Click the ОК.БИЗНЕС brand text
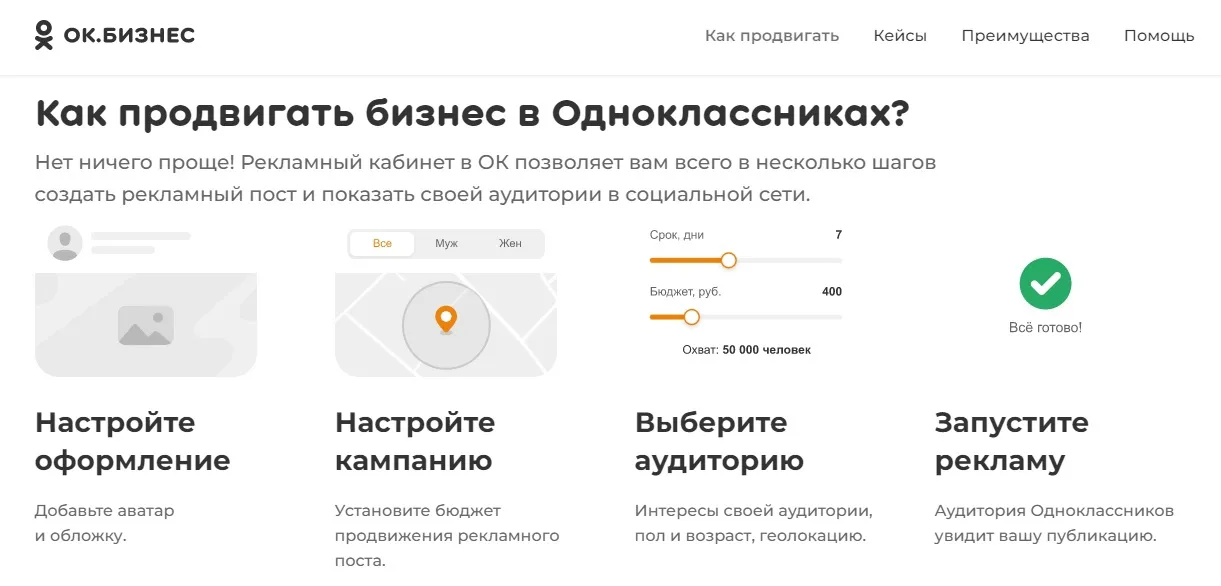The width and height of the screenshot is (1221, 586). pos(129,35)
